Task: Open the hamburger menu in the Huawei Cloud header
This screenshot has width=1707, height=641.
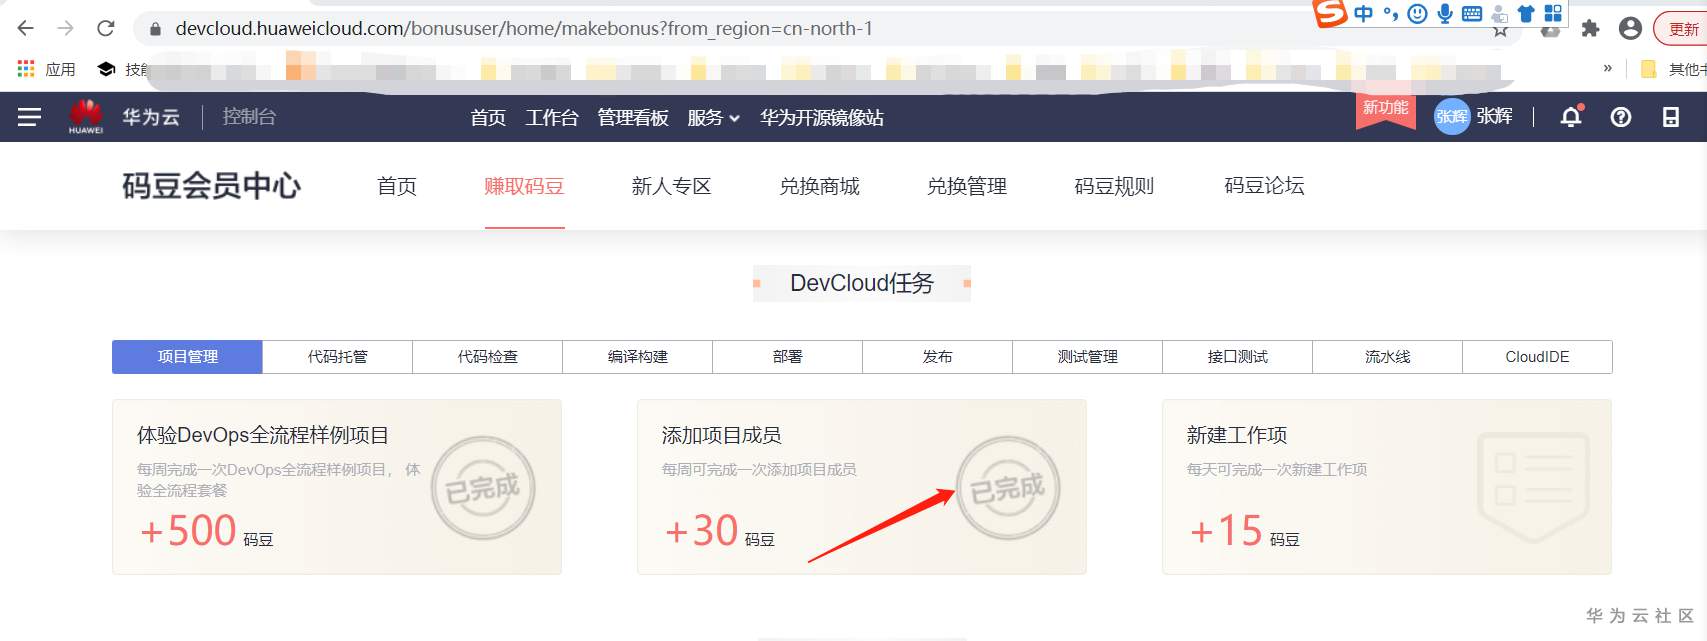Action: (x=29, y=117)
